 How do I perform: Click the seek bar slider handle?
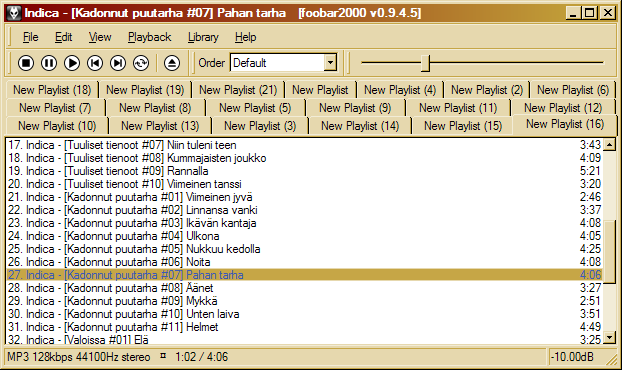coord(425,63)
